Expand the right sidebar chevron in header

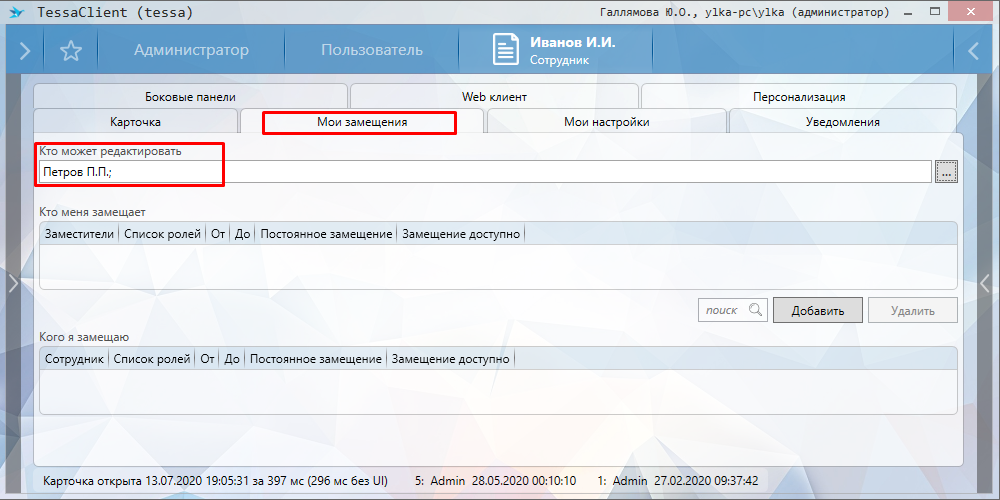[x=973, y=51]
